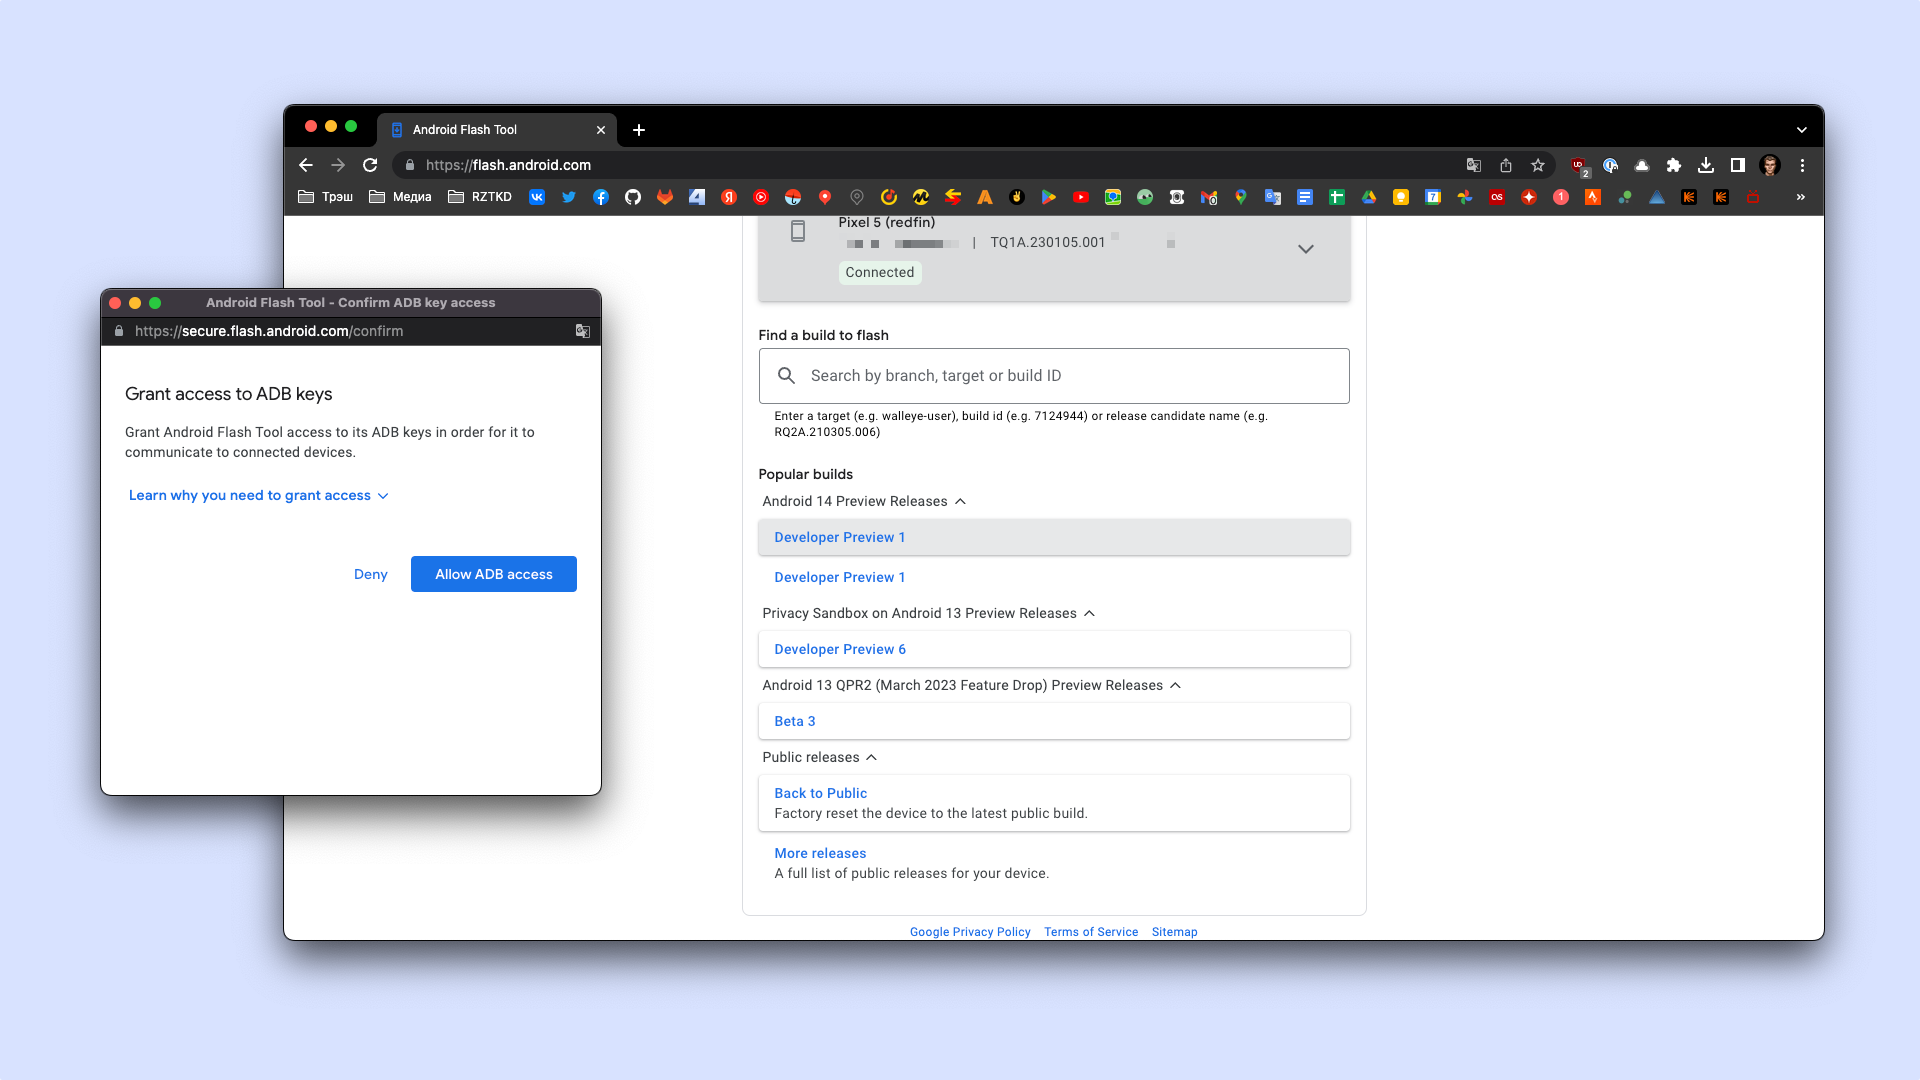This screenshot has height=1080, width=1920.
Task: Click the GitHub icon in bookmarks bar
Action: coord(630,198)
